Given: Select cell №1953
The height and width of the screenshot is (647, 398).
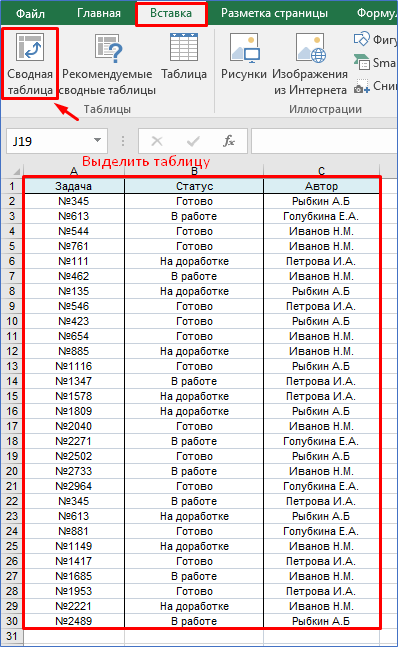Looking at the screenshot, I should coord(74,591).
